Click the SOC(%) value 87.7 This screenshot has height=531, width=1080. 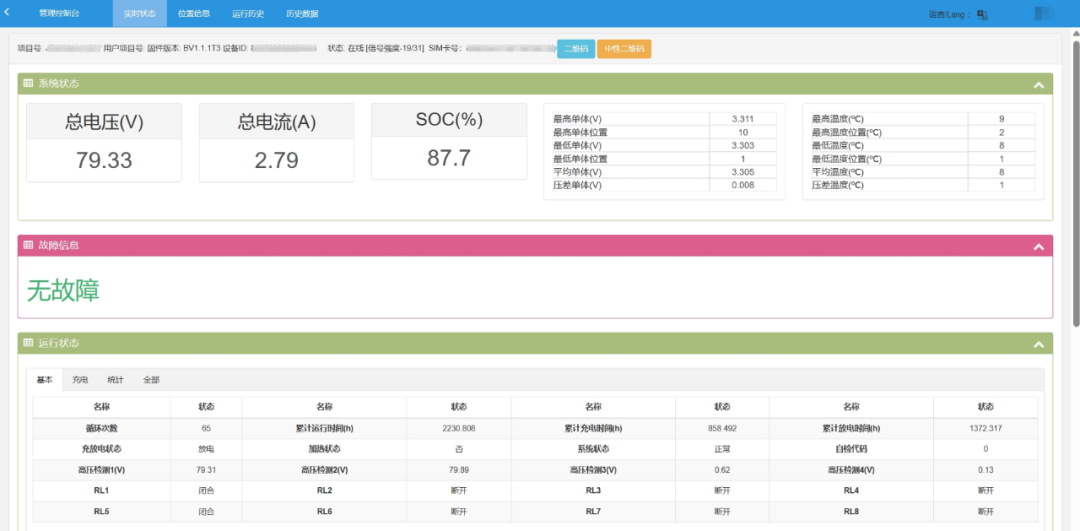coord(449,158)
